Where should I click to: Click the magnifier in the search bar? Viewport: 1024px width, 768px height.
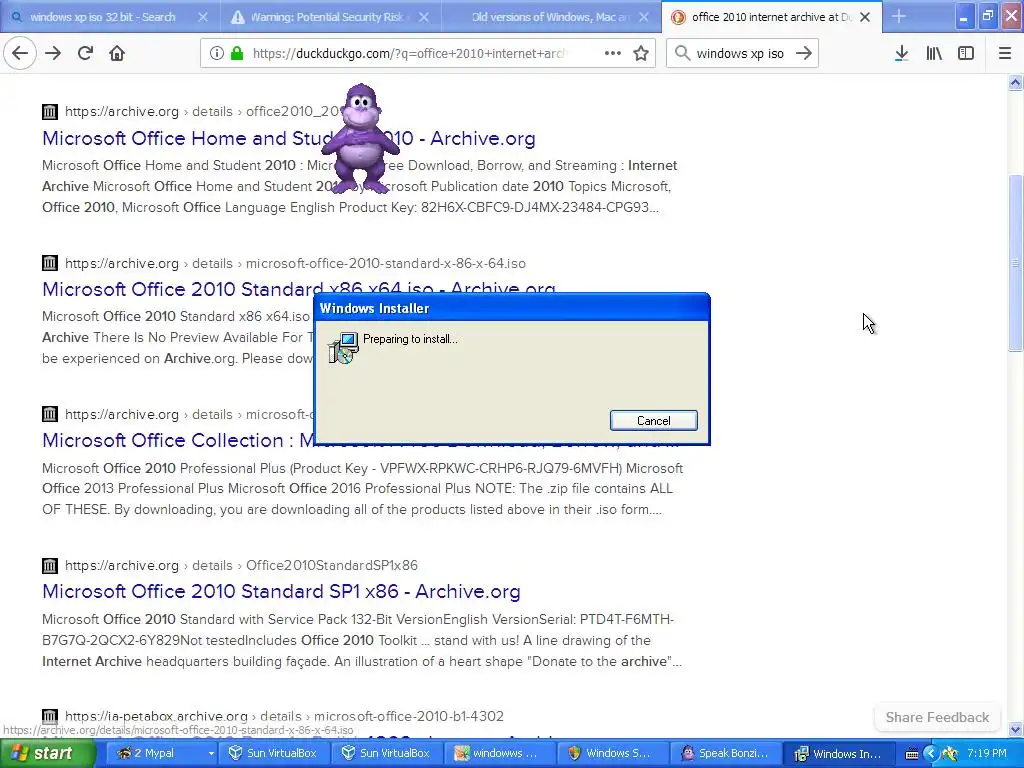click(x=682, y=53)
